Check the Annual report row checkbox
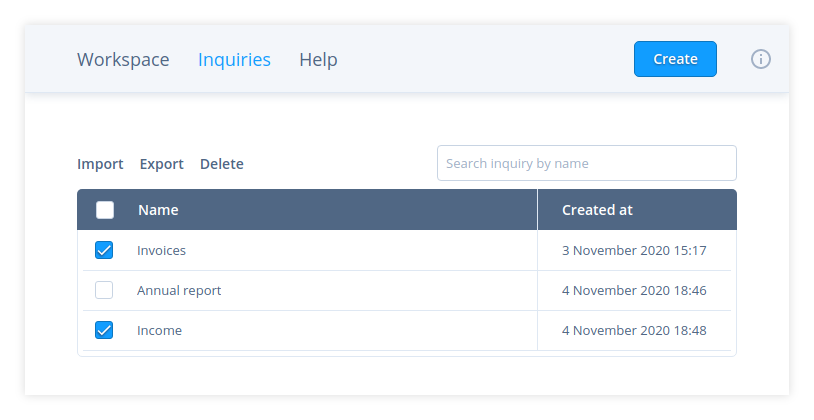The image size is (814, 420). (x=104, y=290)
